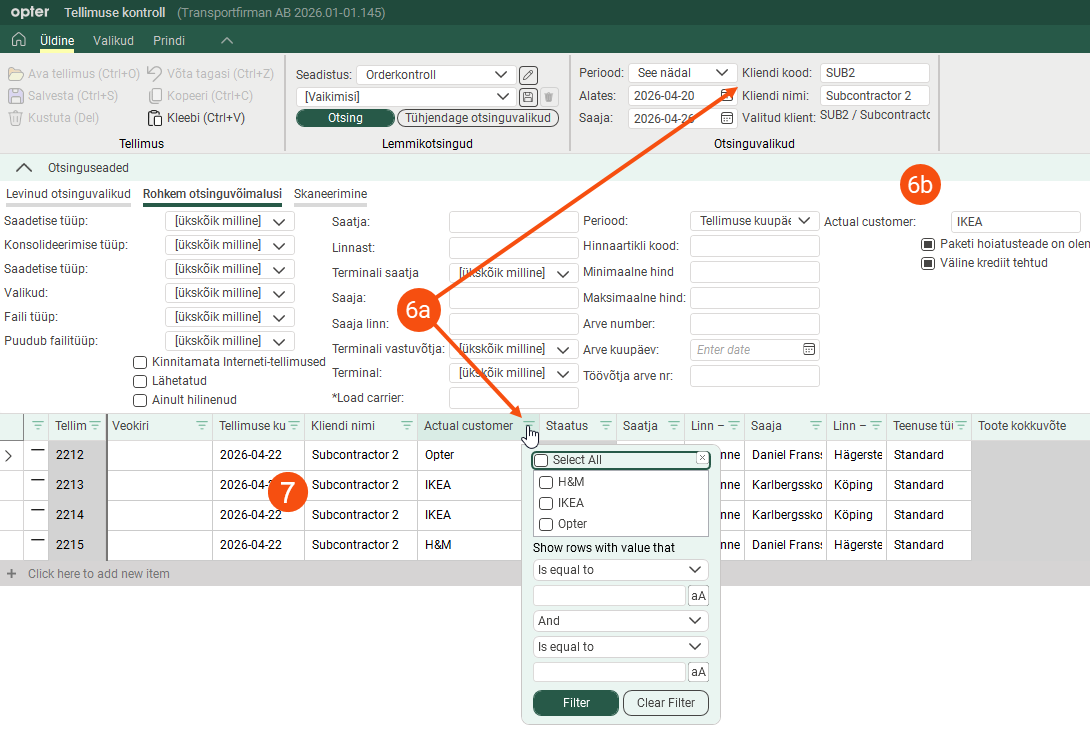Close the filter popup with x icon
This screenshot has height=735, width=1090.
pos(702,458)
